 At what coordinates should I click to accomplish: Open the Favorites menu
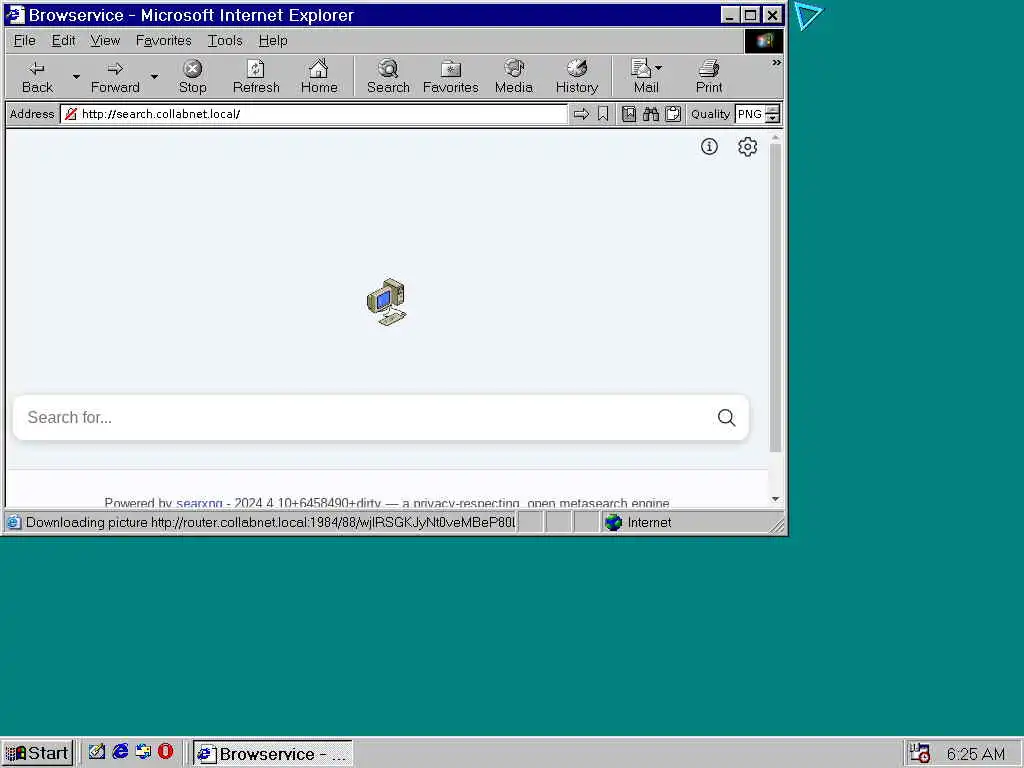point(163,40)
